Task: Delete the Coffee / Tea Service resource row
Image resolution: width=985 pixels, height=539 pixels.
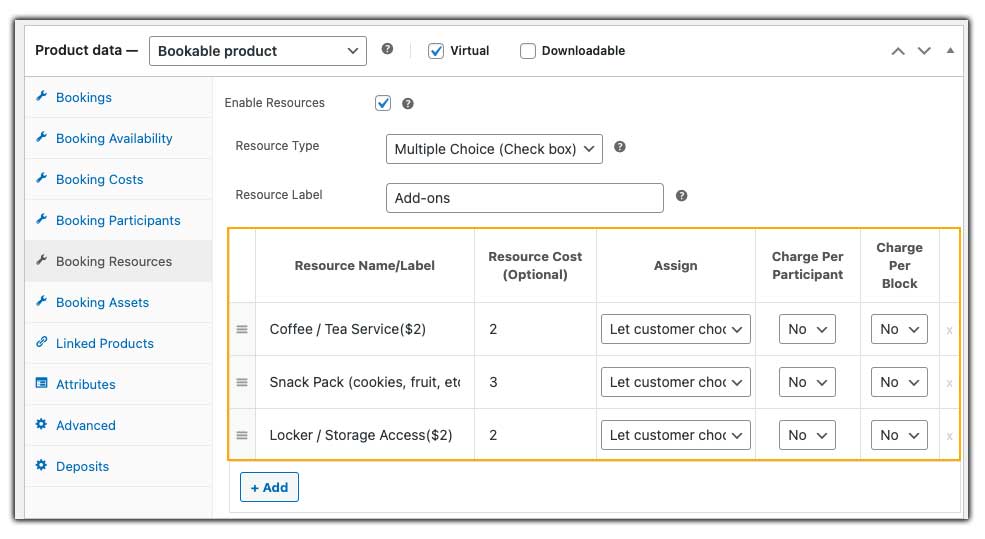Action: pos(949,330)
